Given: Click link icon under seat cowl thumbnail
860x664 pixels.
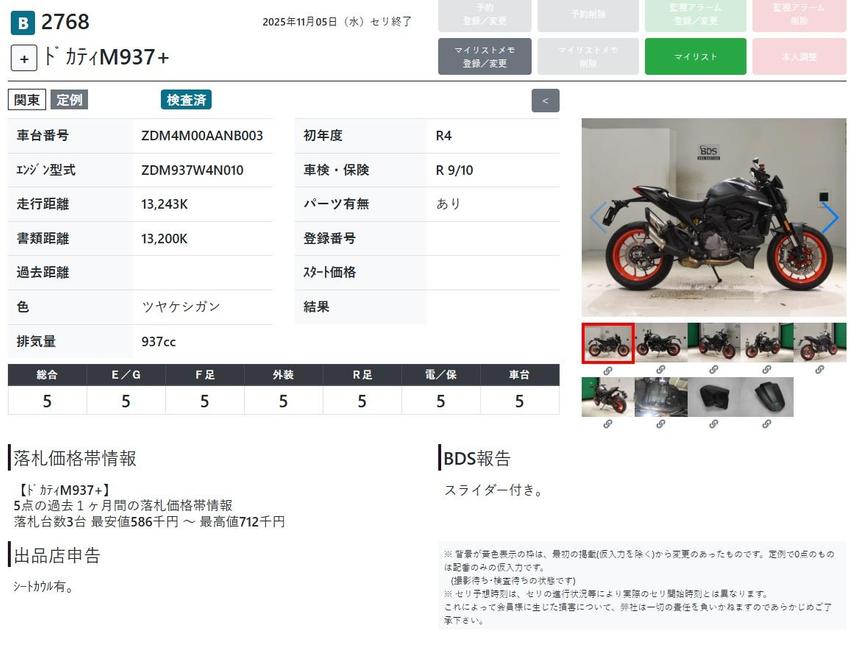Looking at the screenshot, I should (767, 424).
